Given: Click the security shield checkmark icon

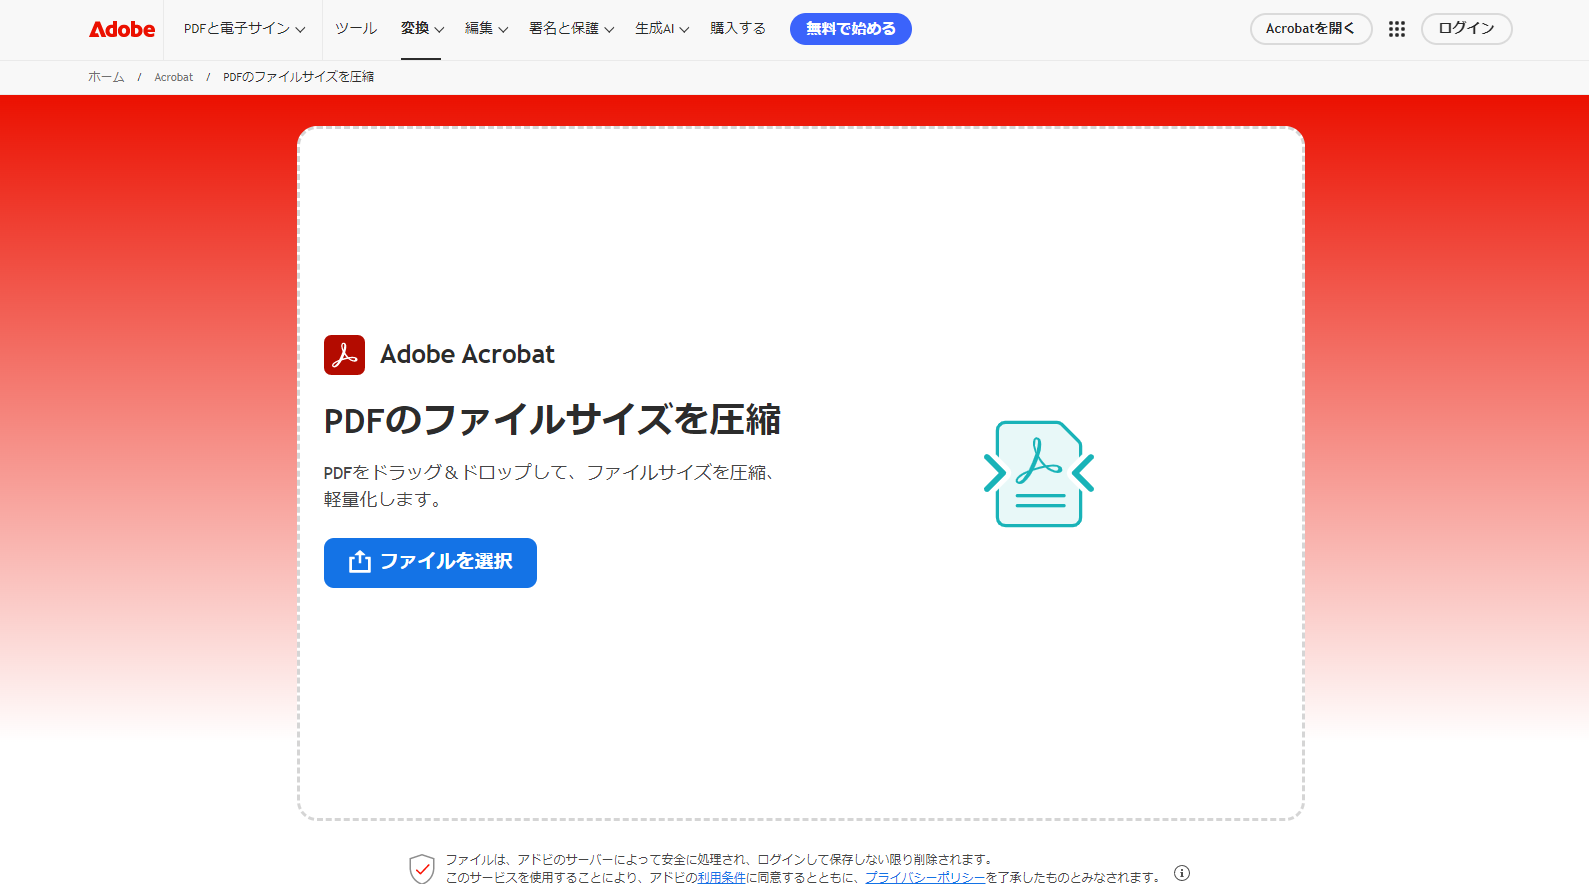Looking at the screenshot, I should point(422,869).
